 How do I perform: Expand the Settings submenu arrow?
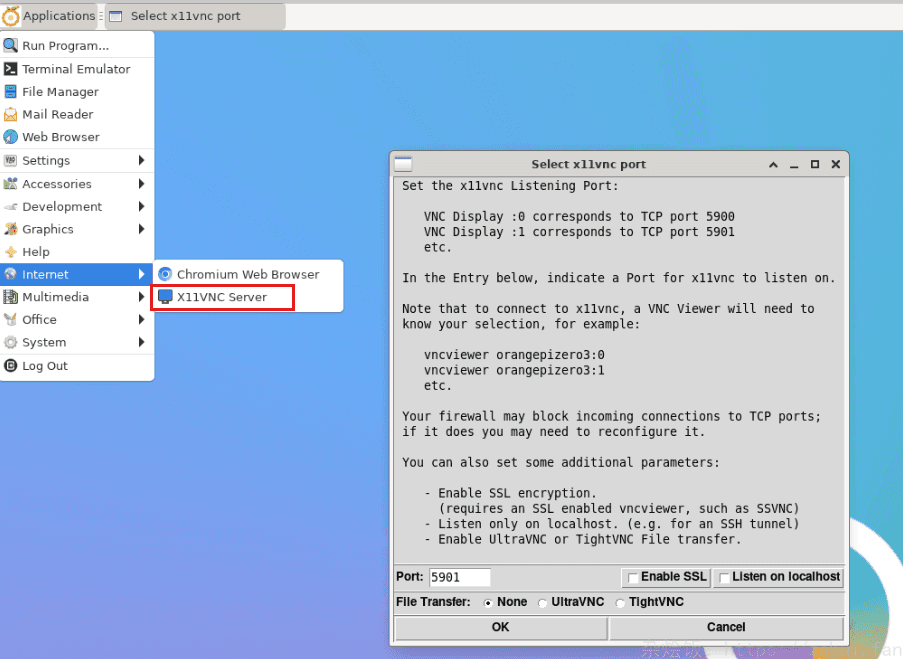pyautogui.click(x=142, y=160)
